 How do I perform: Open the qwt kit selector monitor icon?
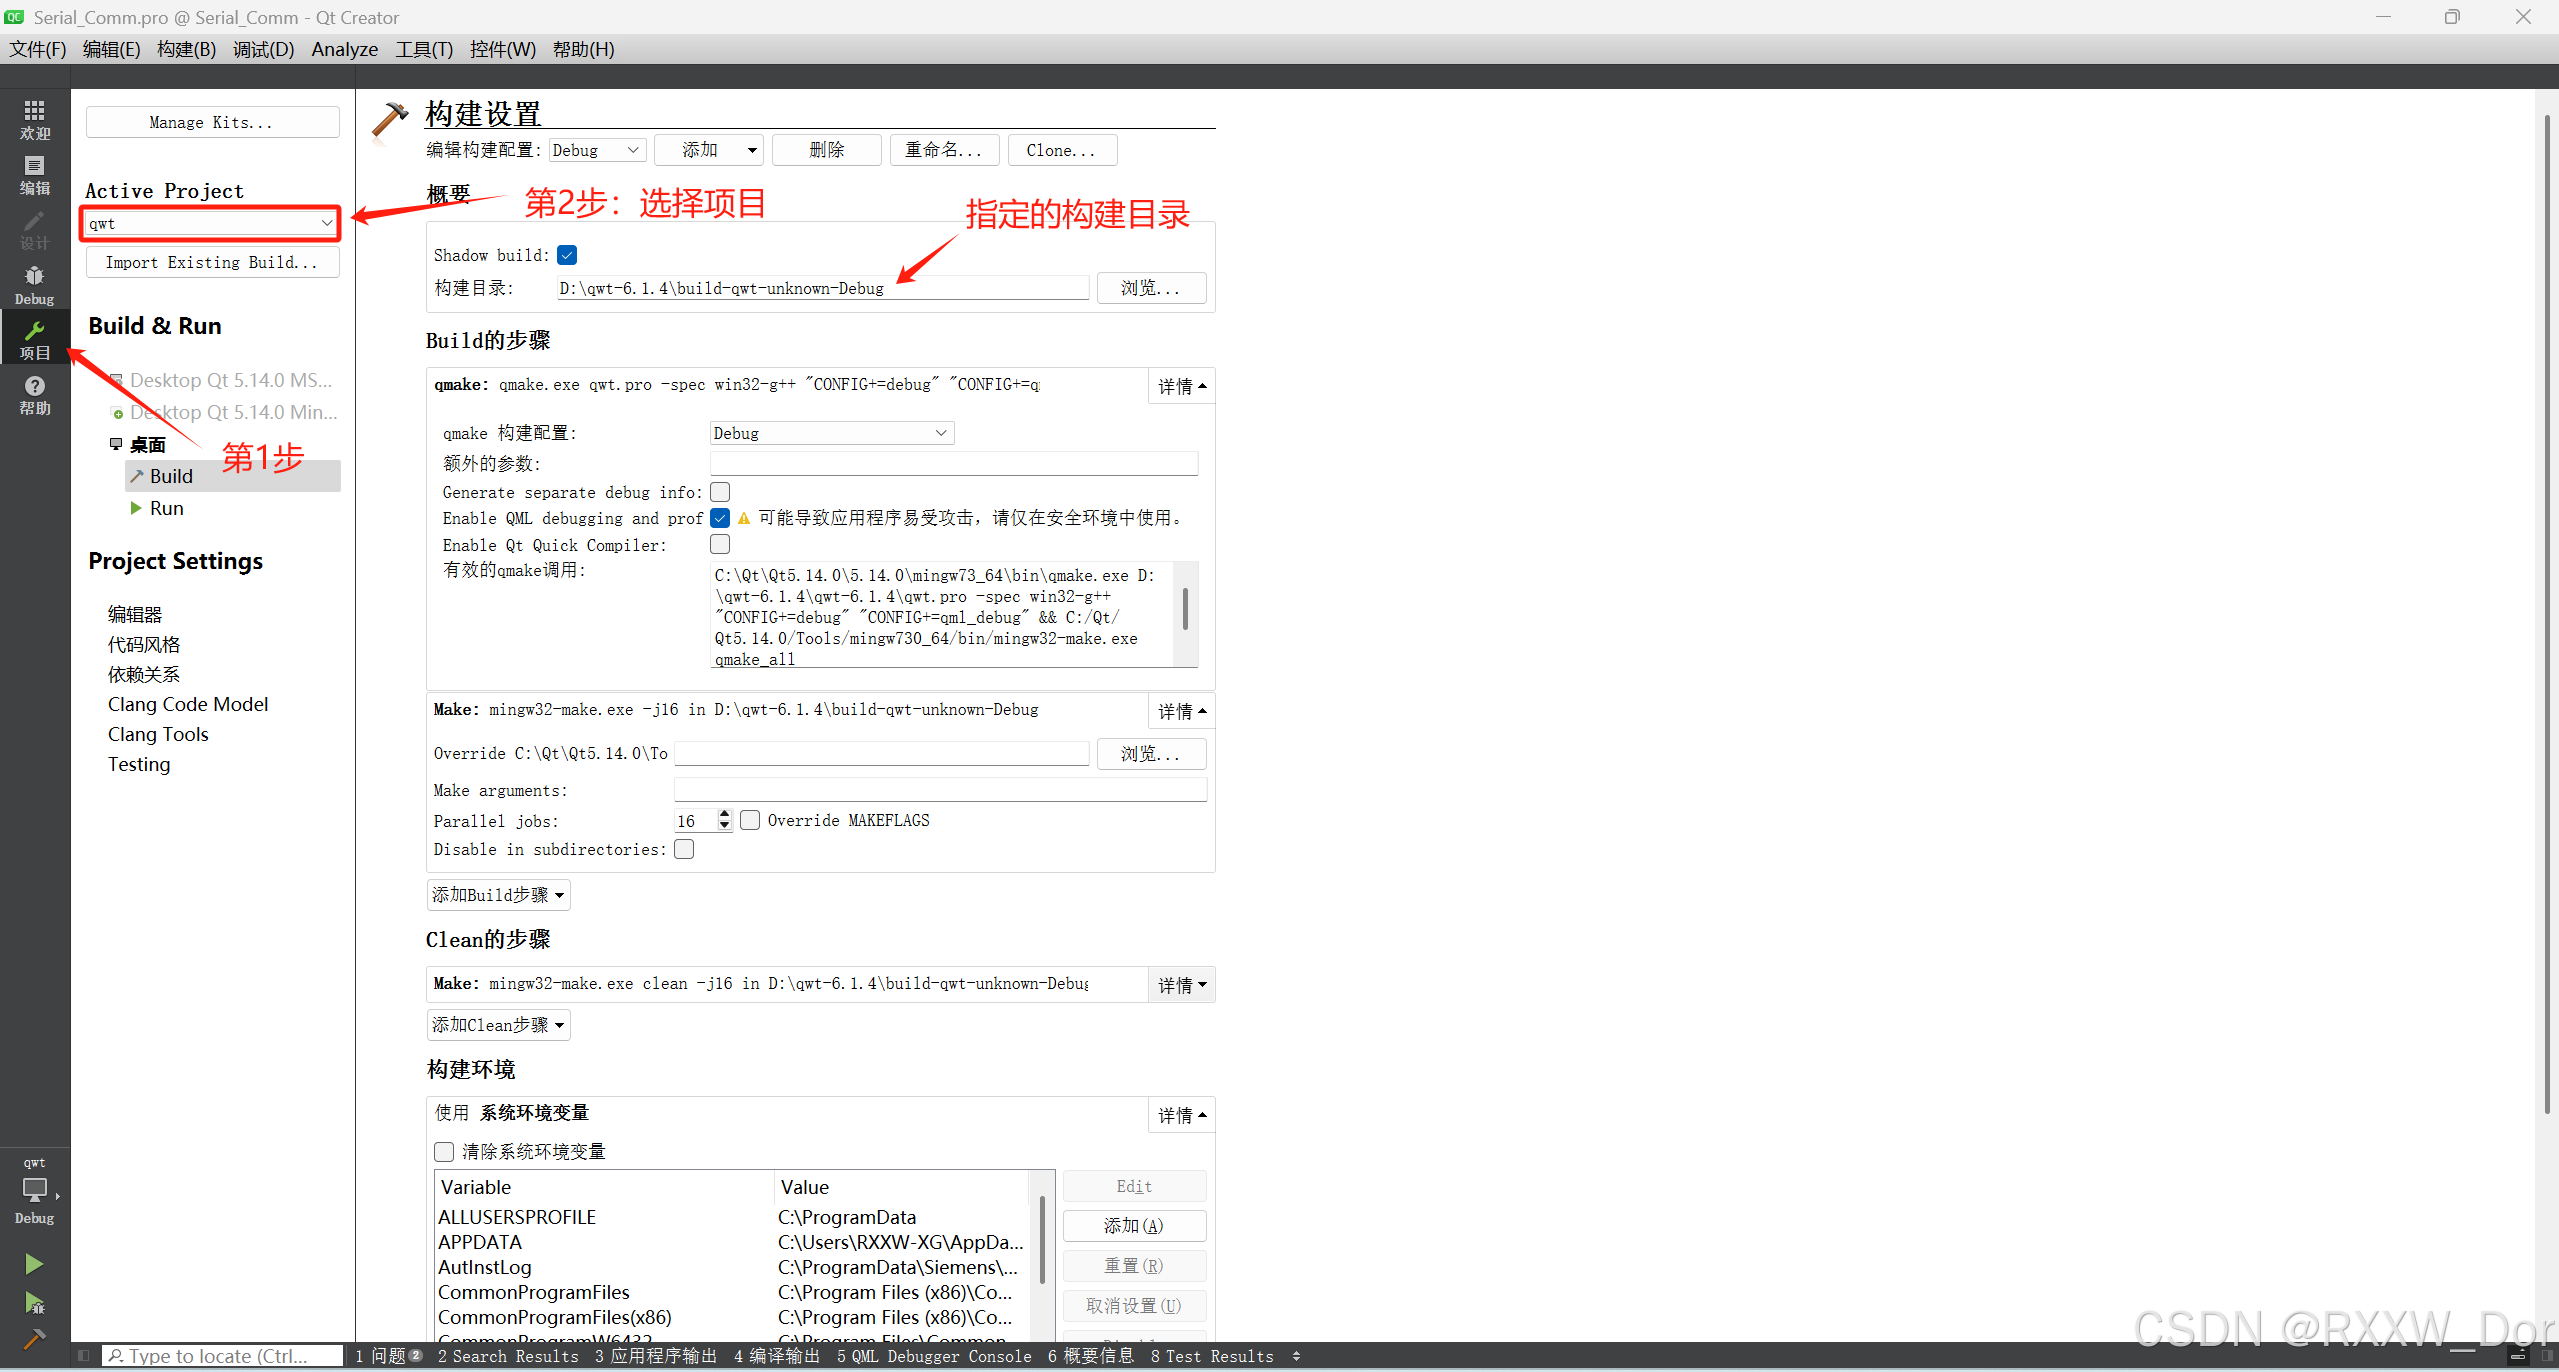(34, 1189)
